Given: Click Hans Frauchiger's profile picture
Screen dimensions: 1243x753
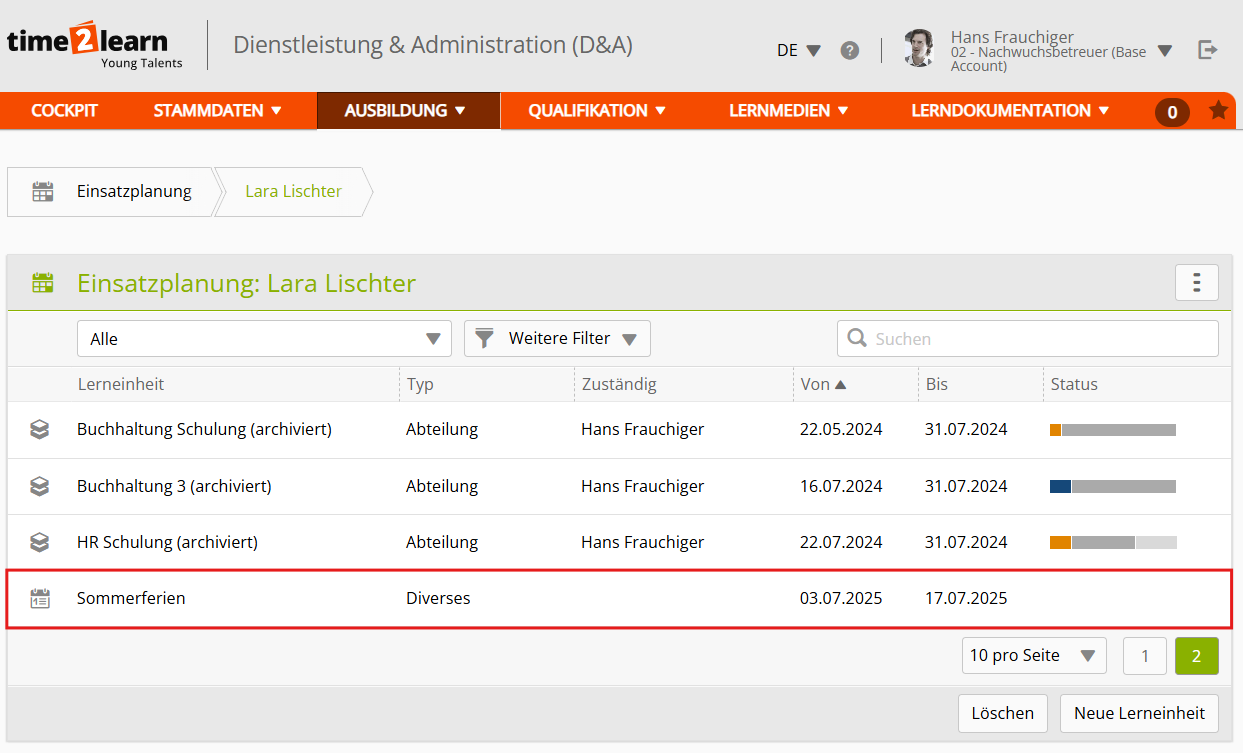Looking at the screenshot, I should 918,49.
